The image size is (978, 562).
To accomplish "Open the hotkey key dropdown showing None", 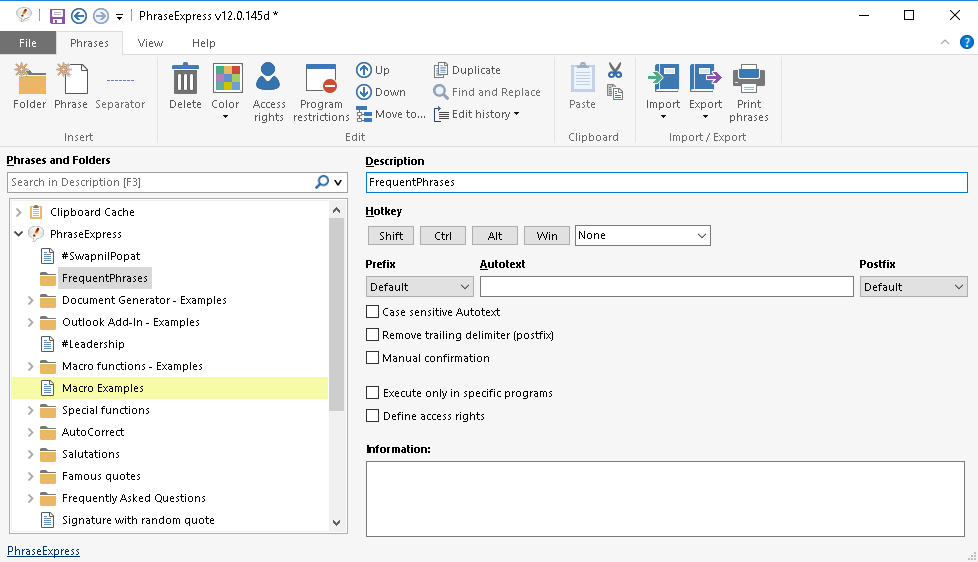I will 642,236.
